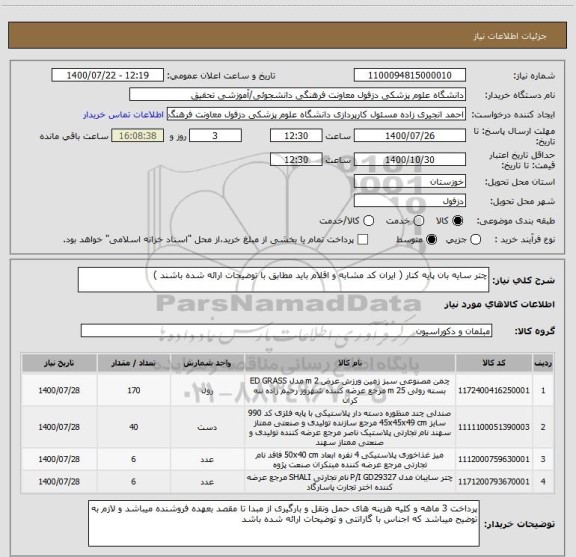Click the goods group field مبلمان و دکوراسیون
The image size is (576, 557).
coord(286,331)
